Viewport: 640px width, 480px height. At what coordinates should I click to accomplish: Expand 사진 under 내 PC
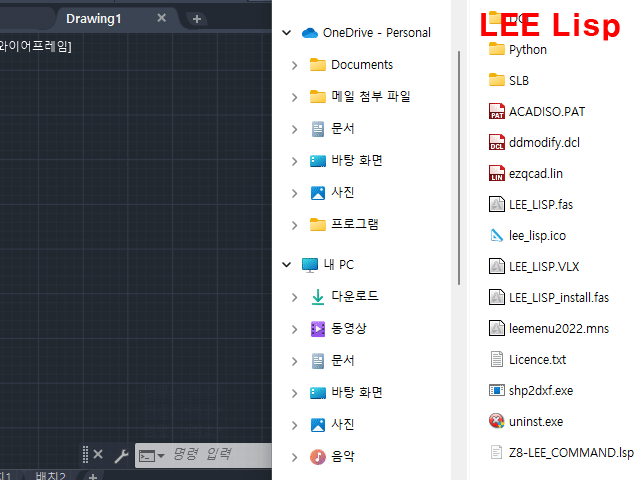pos(295,425)
